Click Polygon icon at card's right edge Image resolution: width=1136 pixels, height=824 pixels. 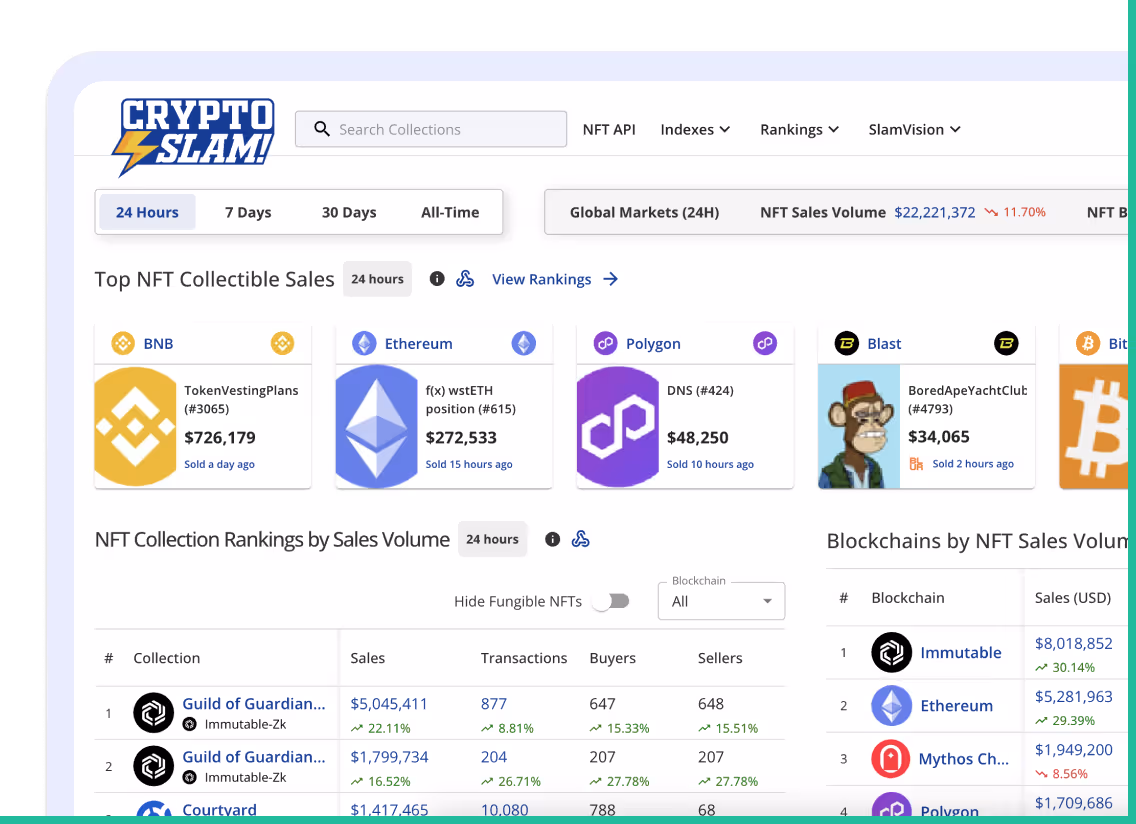(x=765, y=343)
